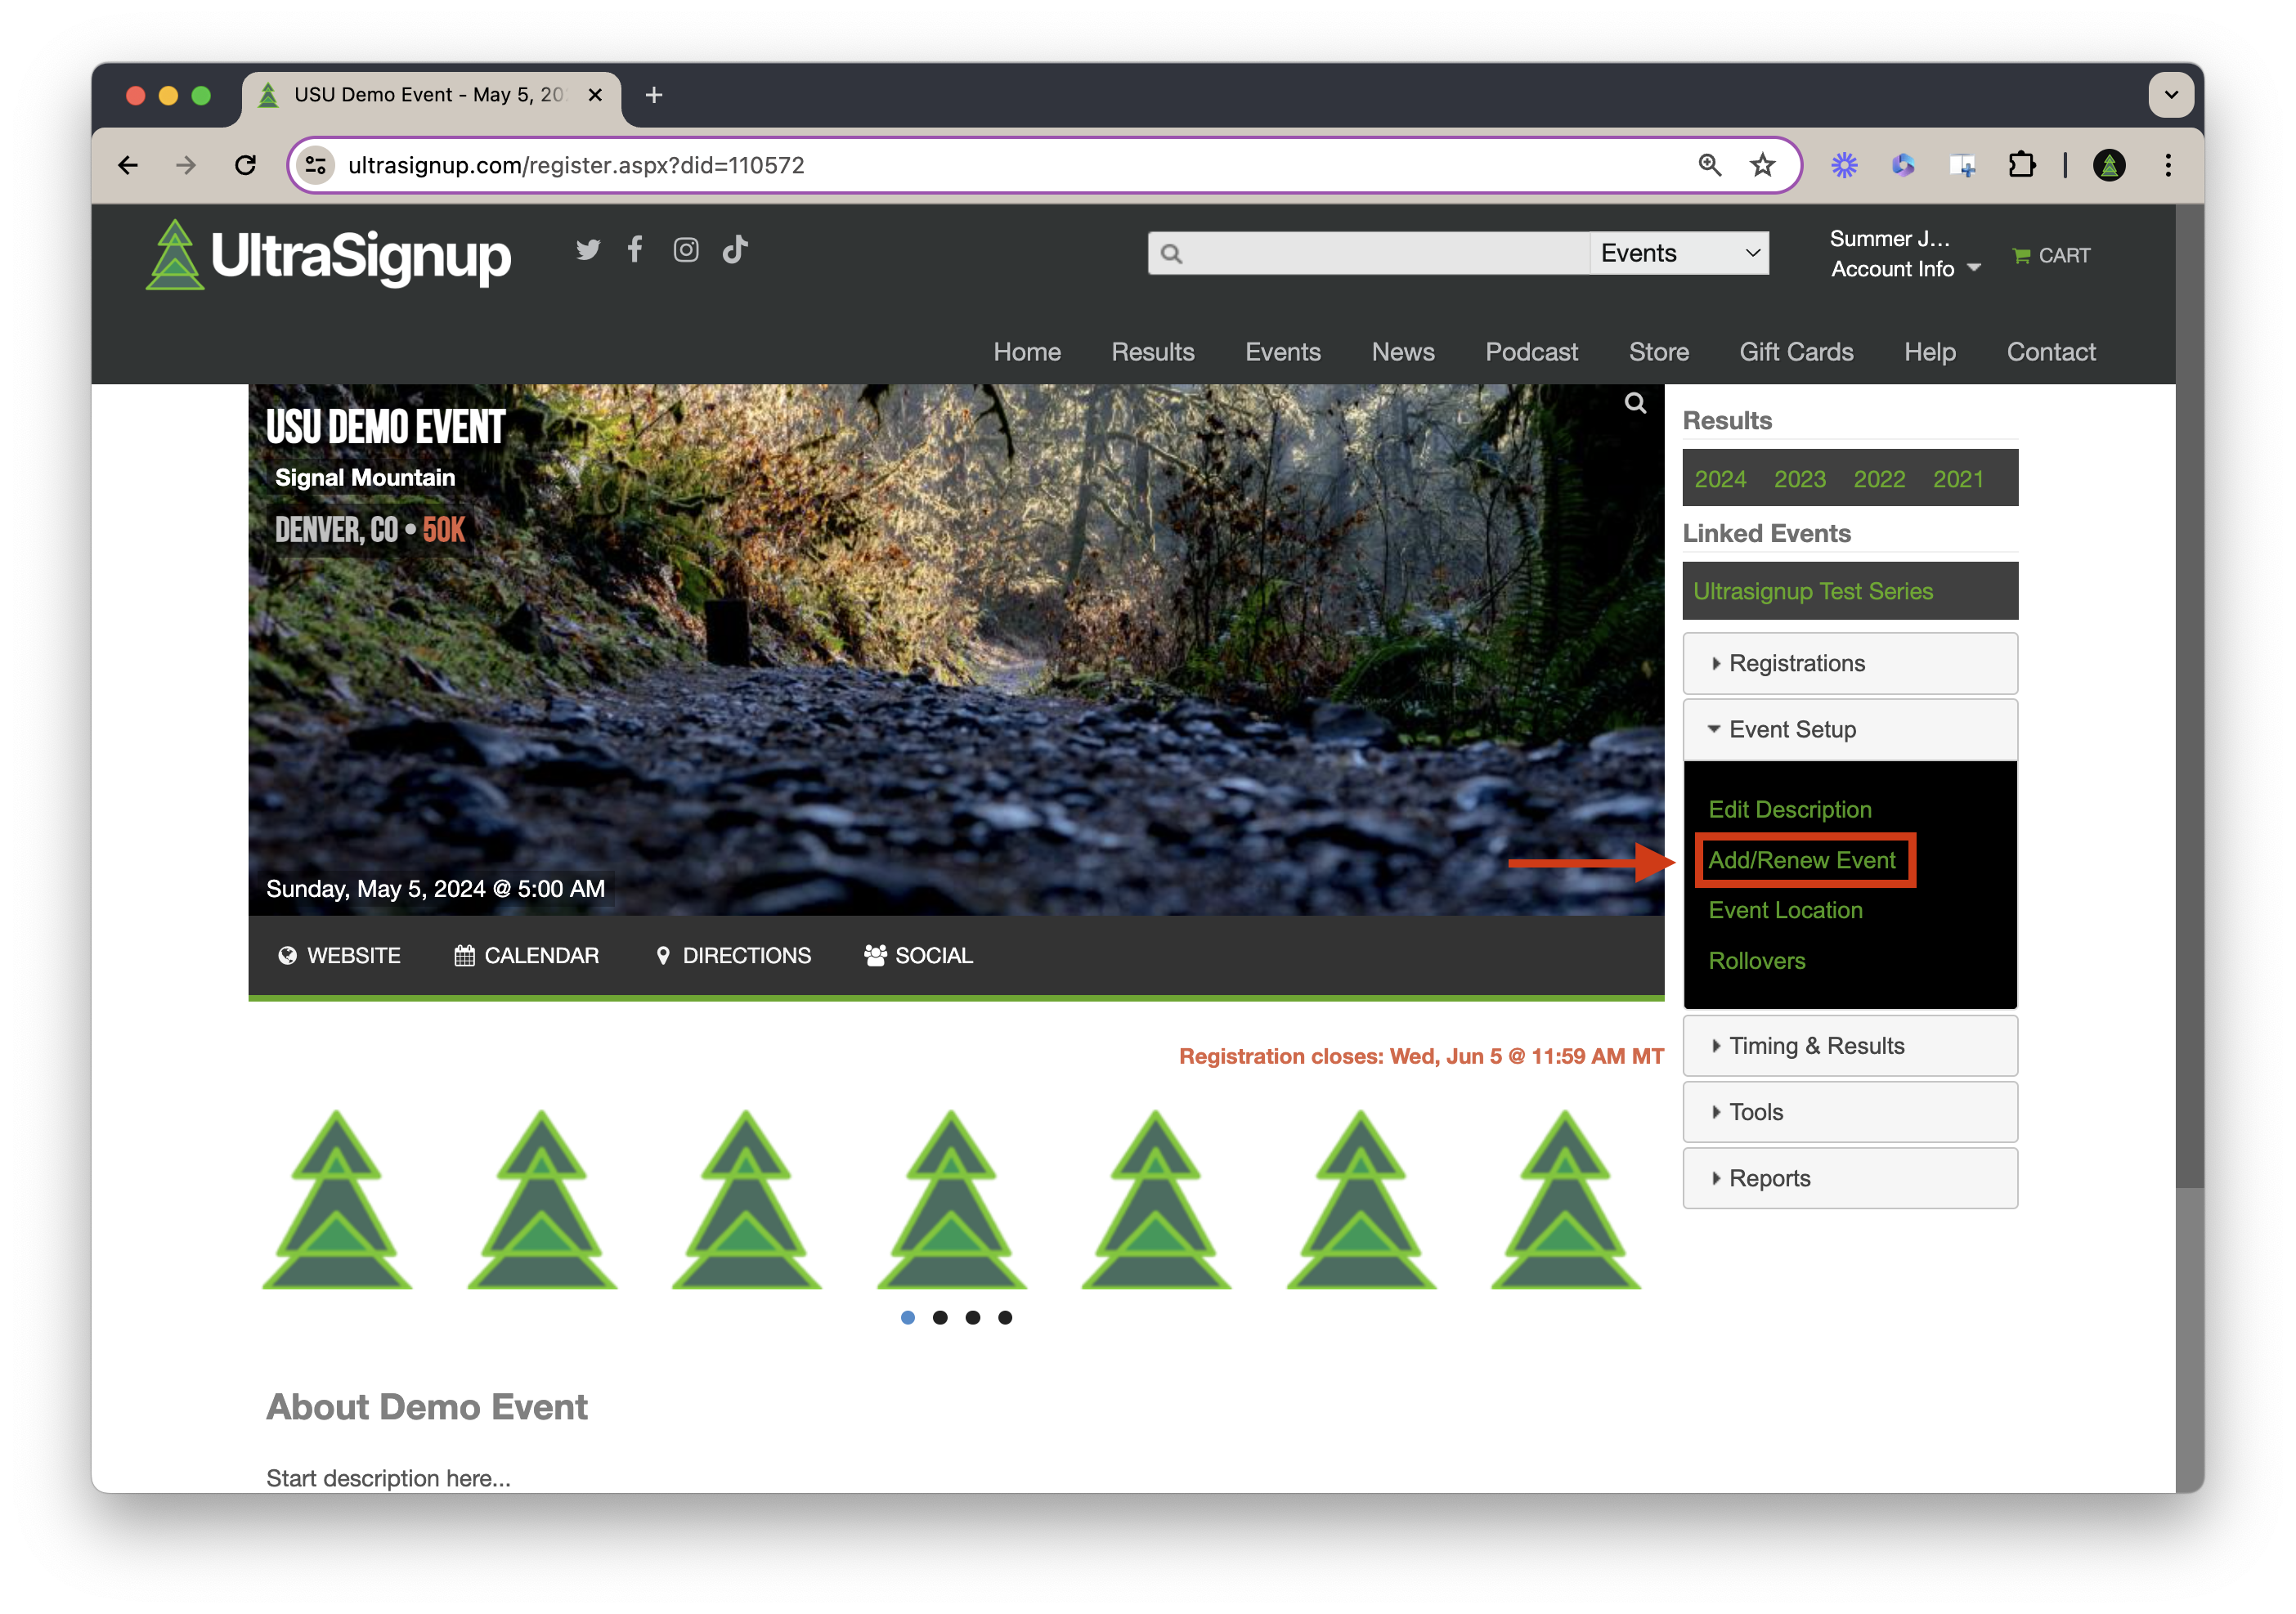Open UltraSignup Facebook page icon
The width and height of the screenshot is (2296, 1614).
[x=635, y=249]
